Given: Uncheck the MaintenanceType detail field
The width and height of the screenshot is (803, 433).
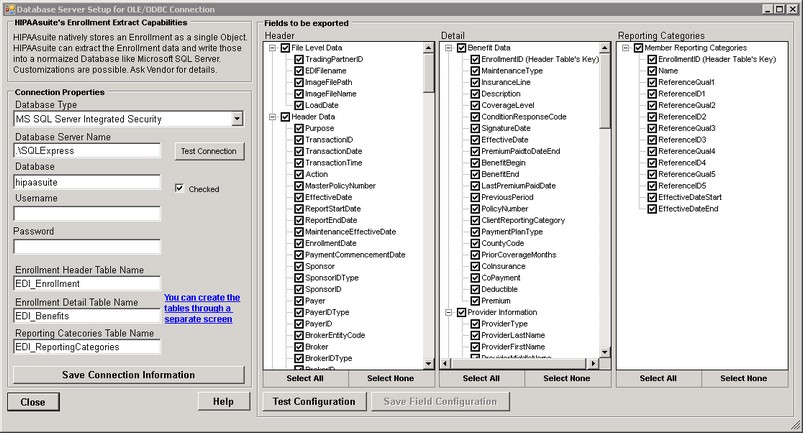Looking at the screenshot, I should 475,71.
